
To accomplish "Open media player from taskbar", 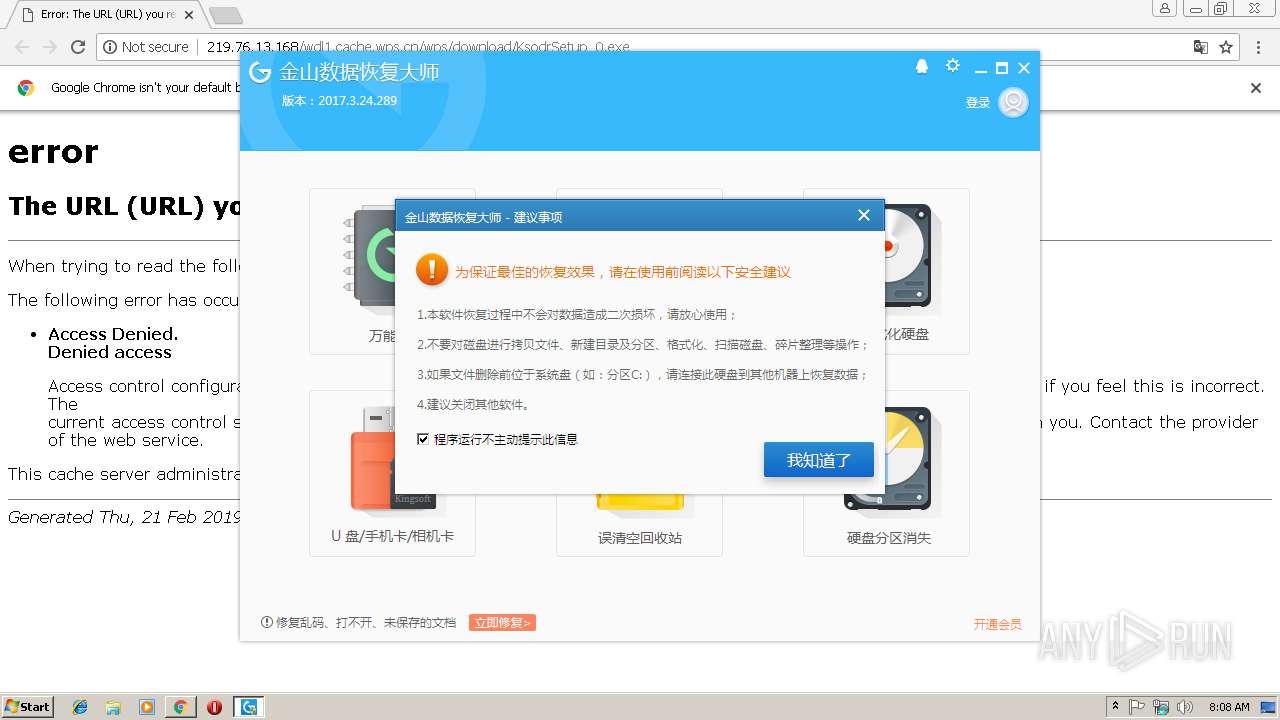I will point(147,707).
